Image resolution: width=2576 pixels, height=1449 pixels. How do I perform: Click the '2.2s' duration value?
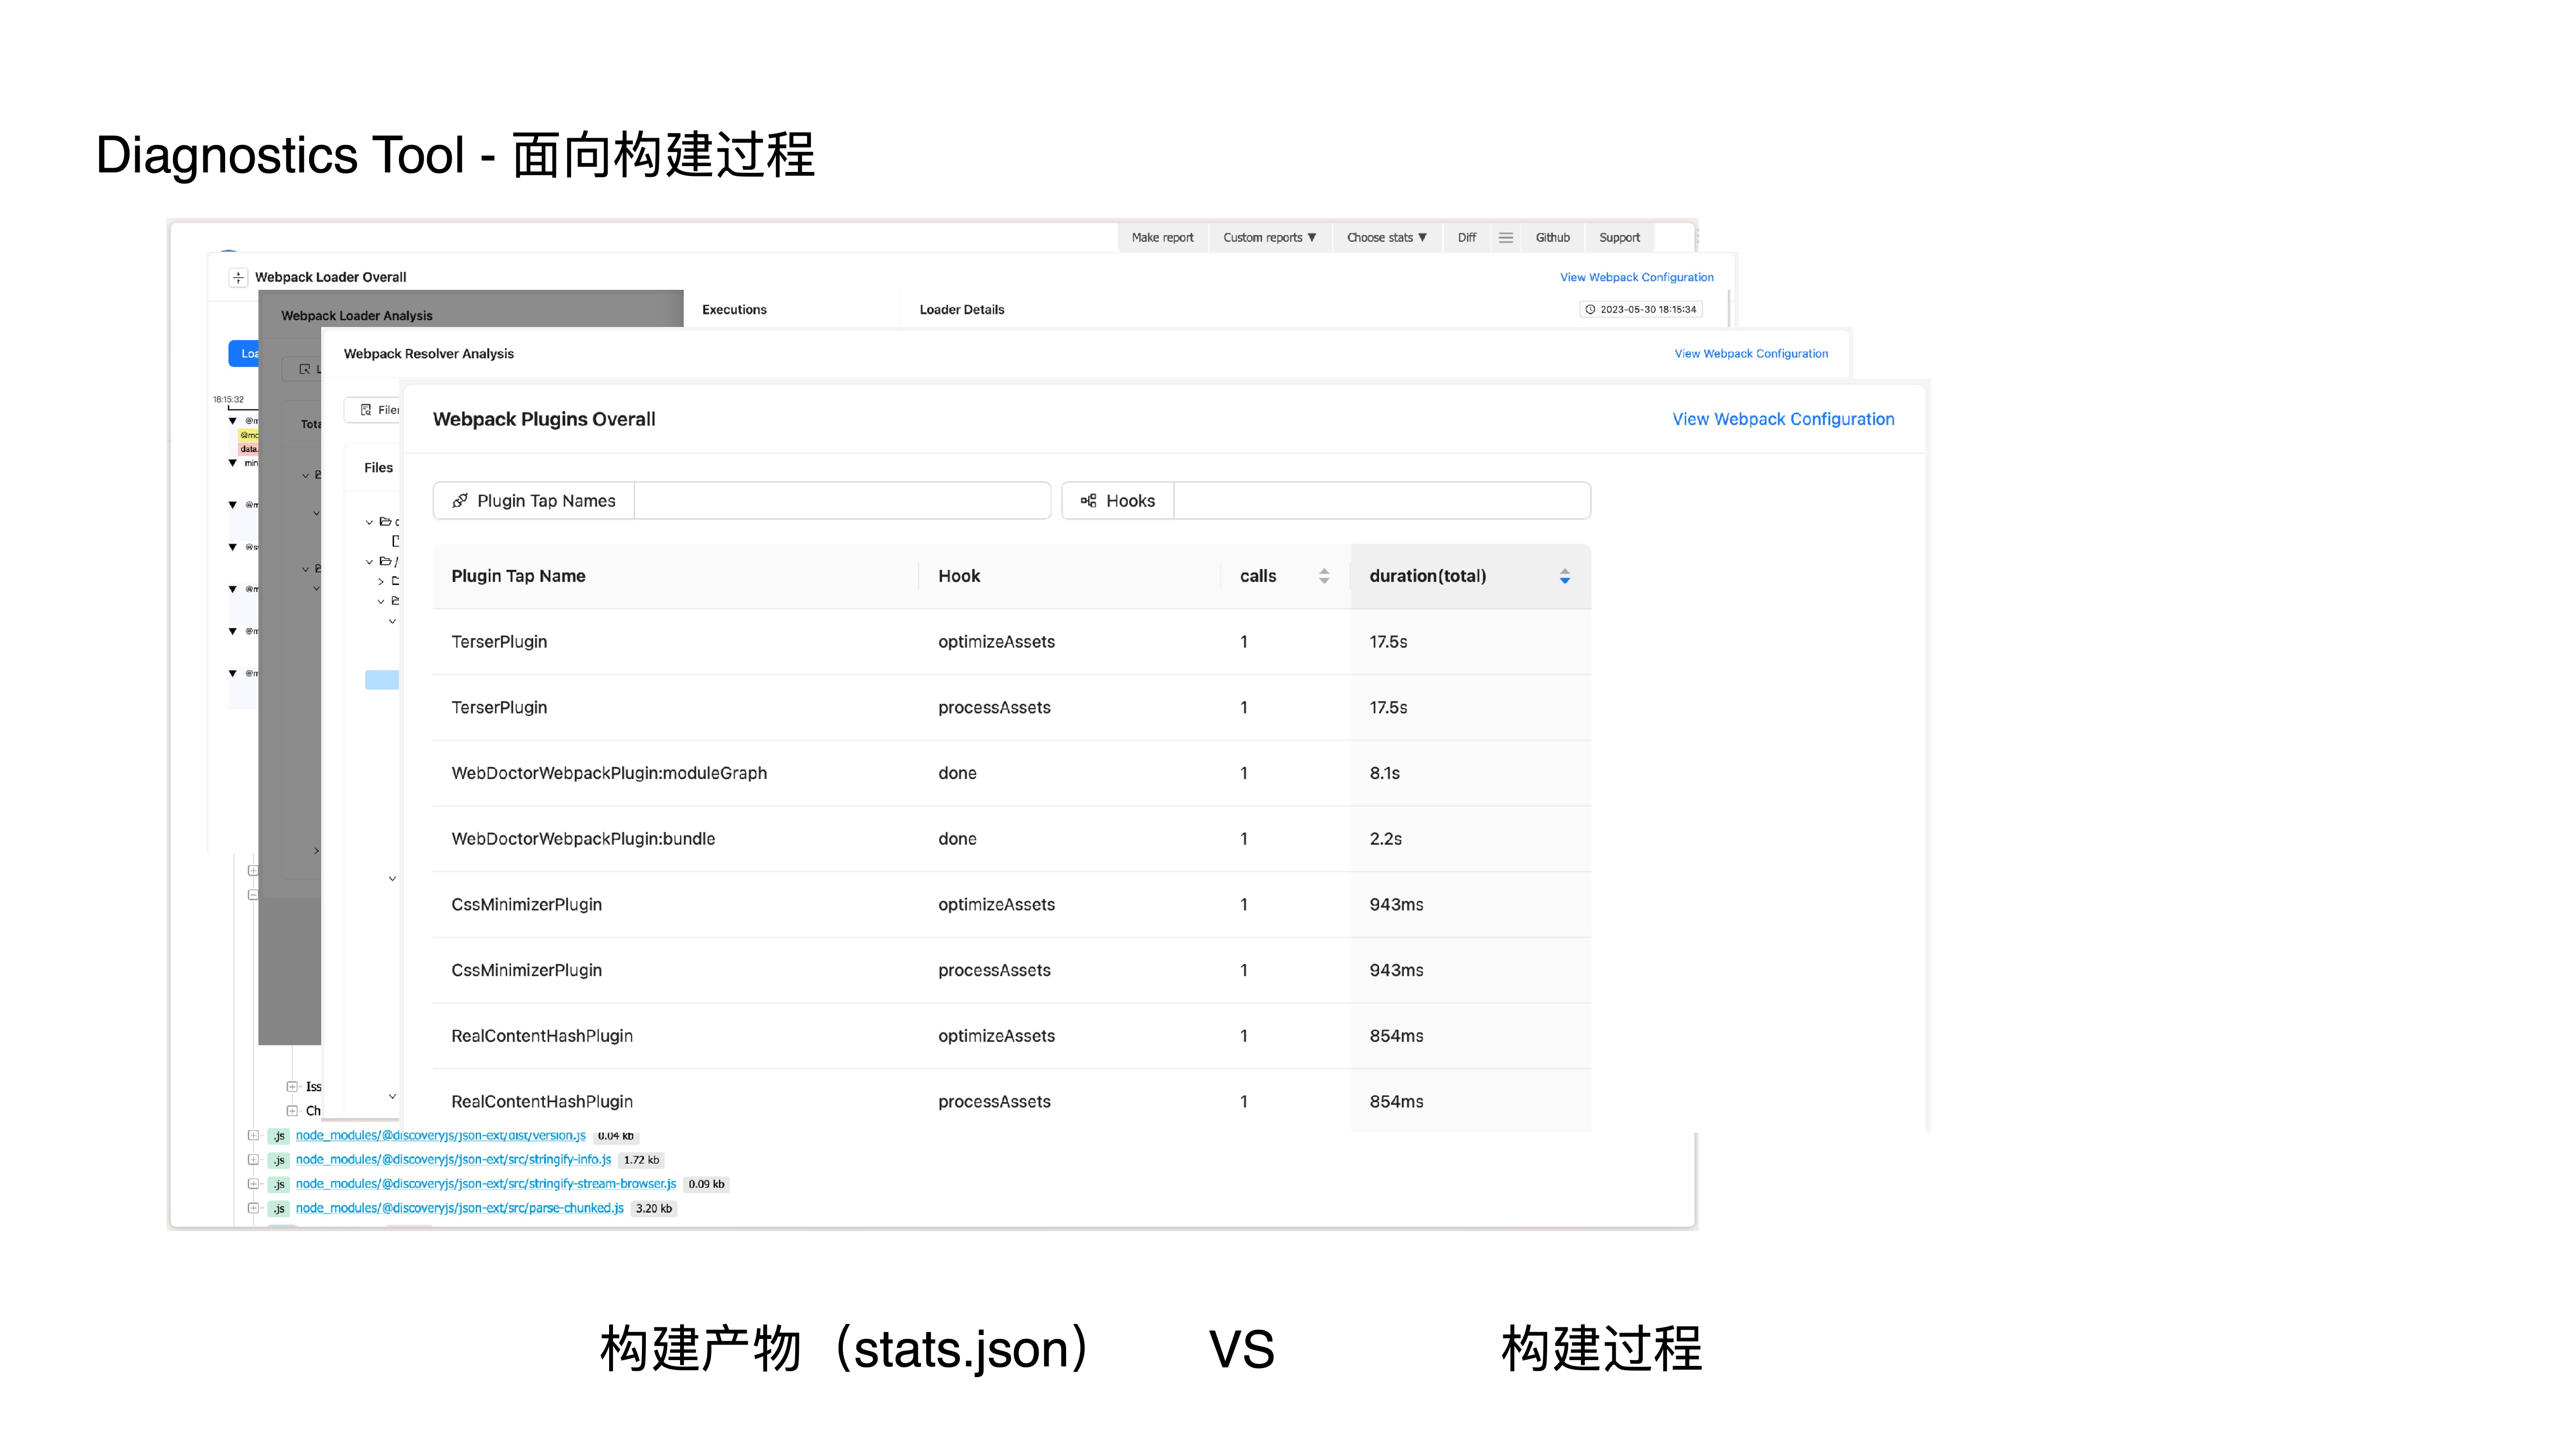(1385, 839)
